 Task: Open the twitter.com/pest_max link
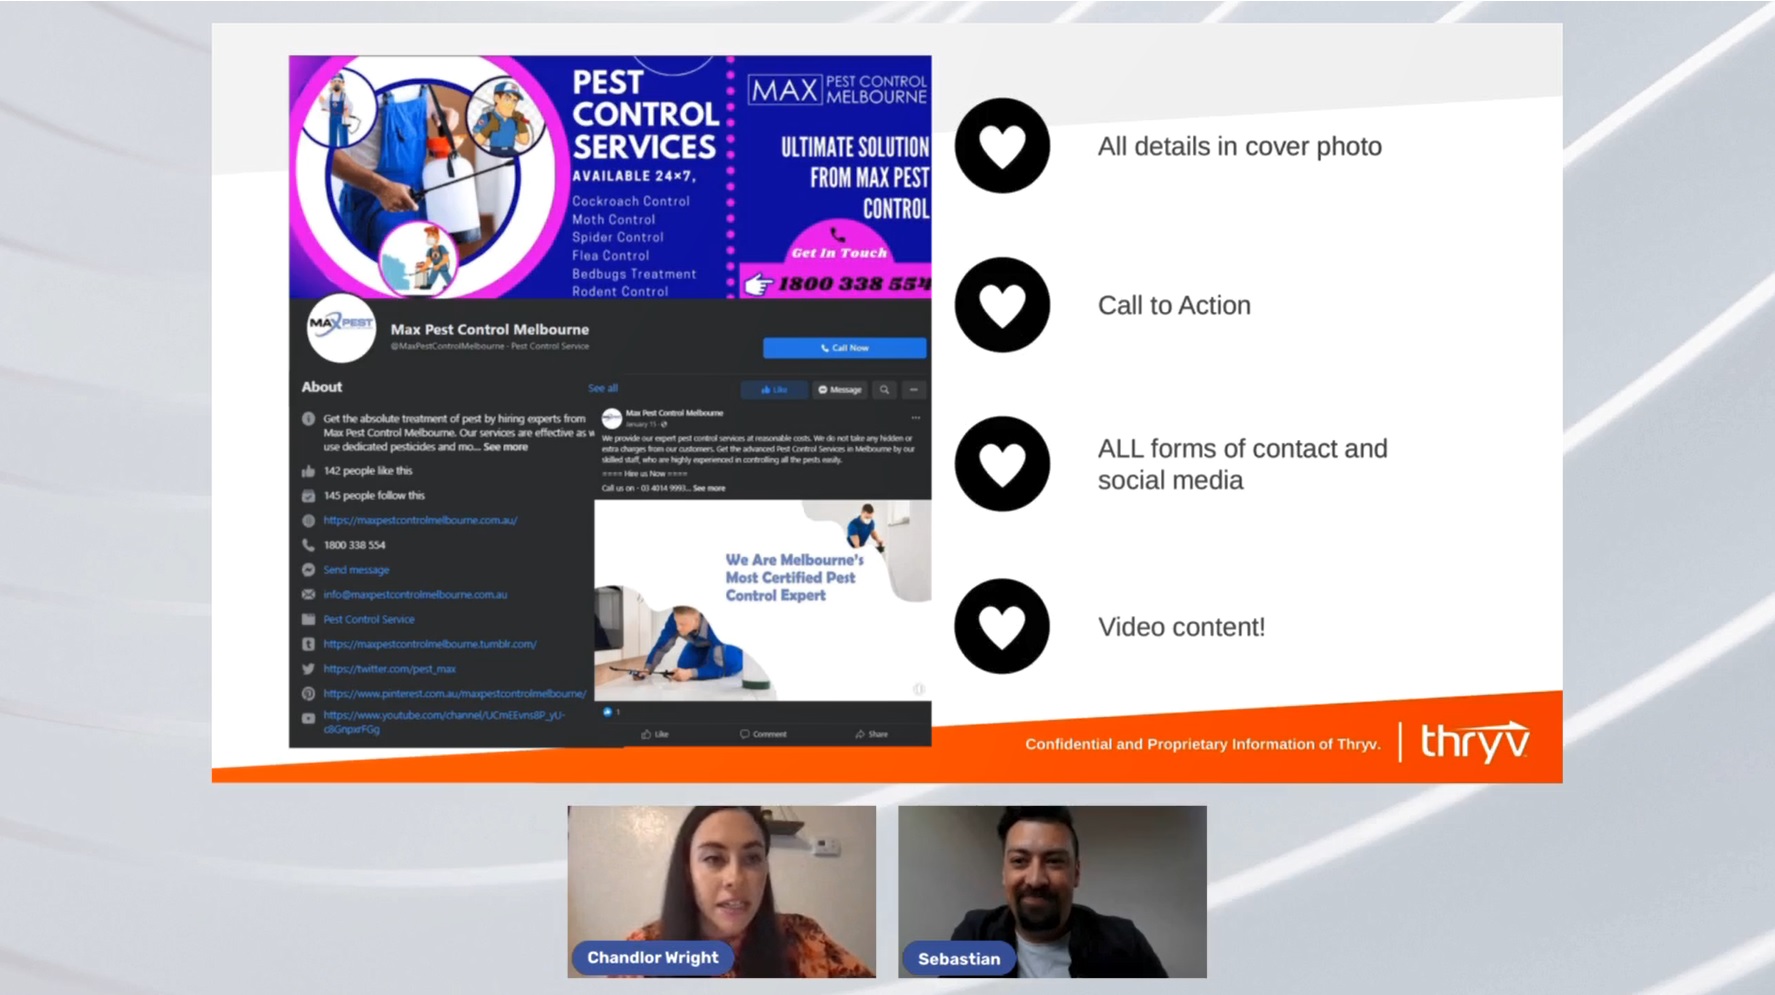point(389,669)
